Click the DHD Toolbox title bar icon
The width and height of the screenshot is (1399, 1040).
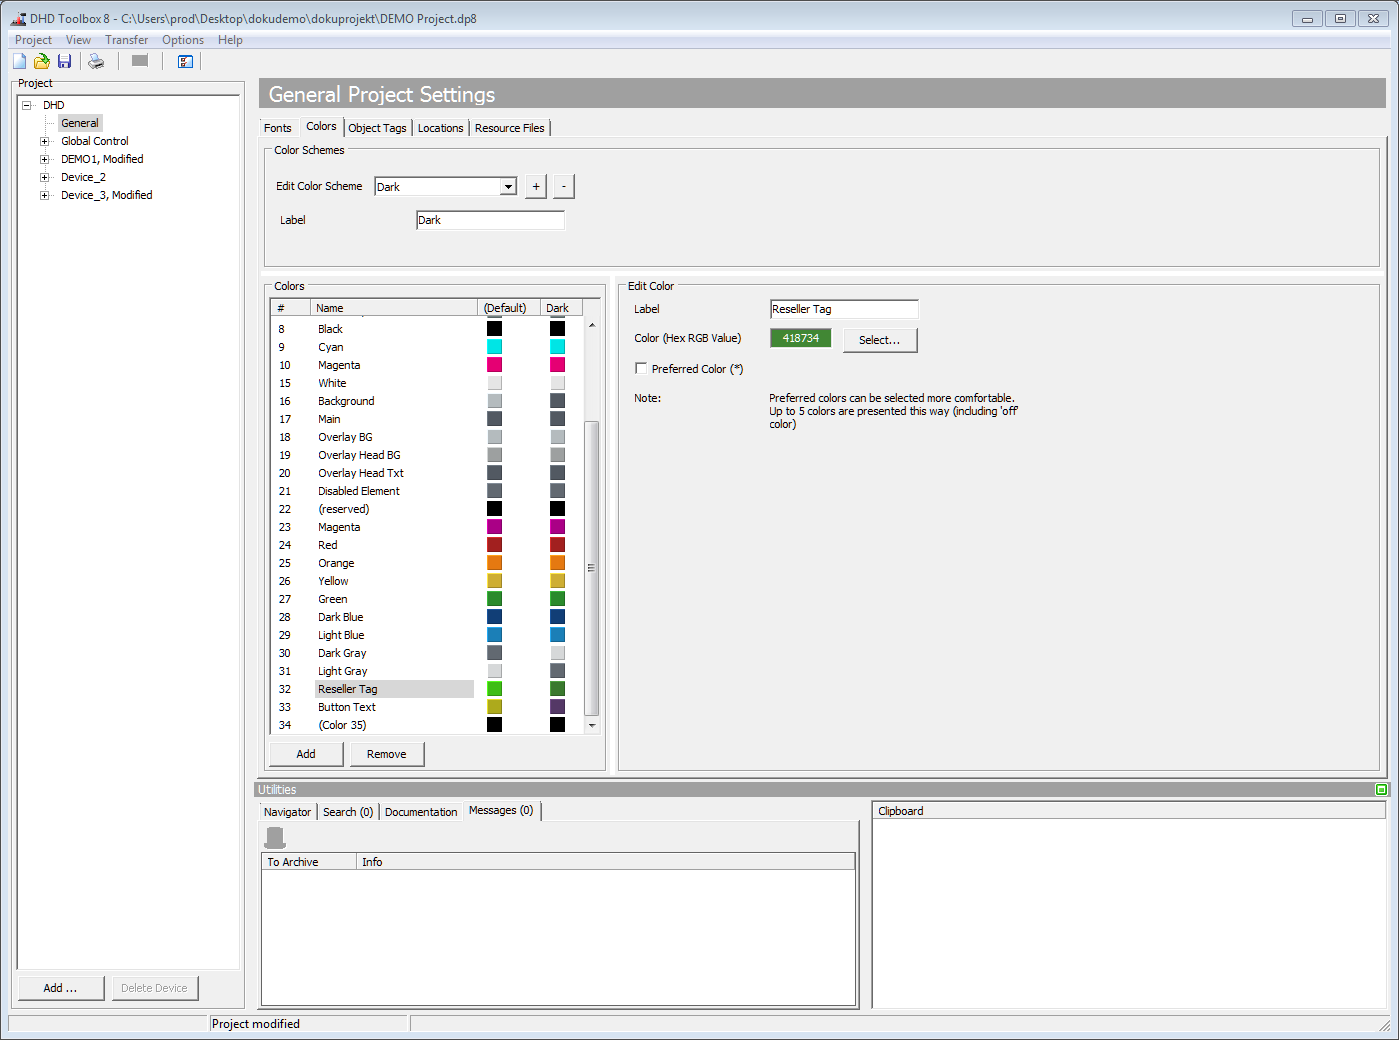pos(16,18)
